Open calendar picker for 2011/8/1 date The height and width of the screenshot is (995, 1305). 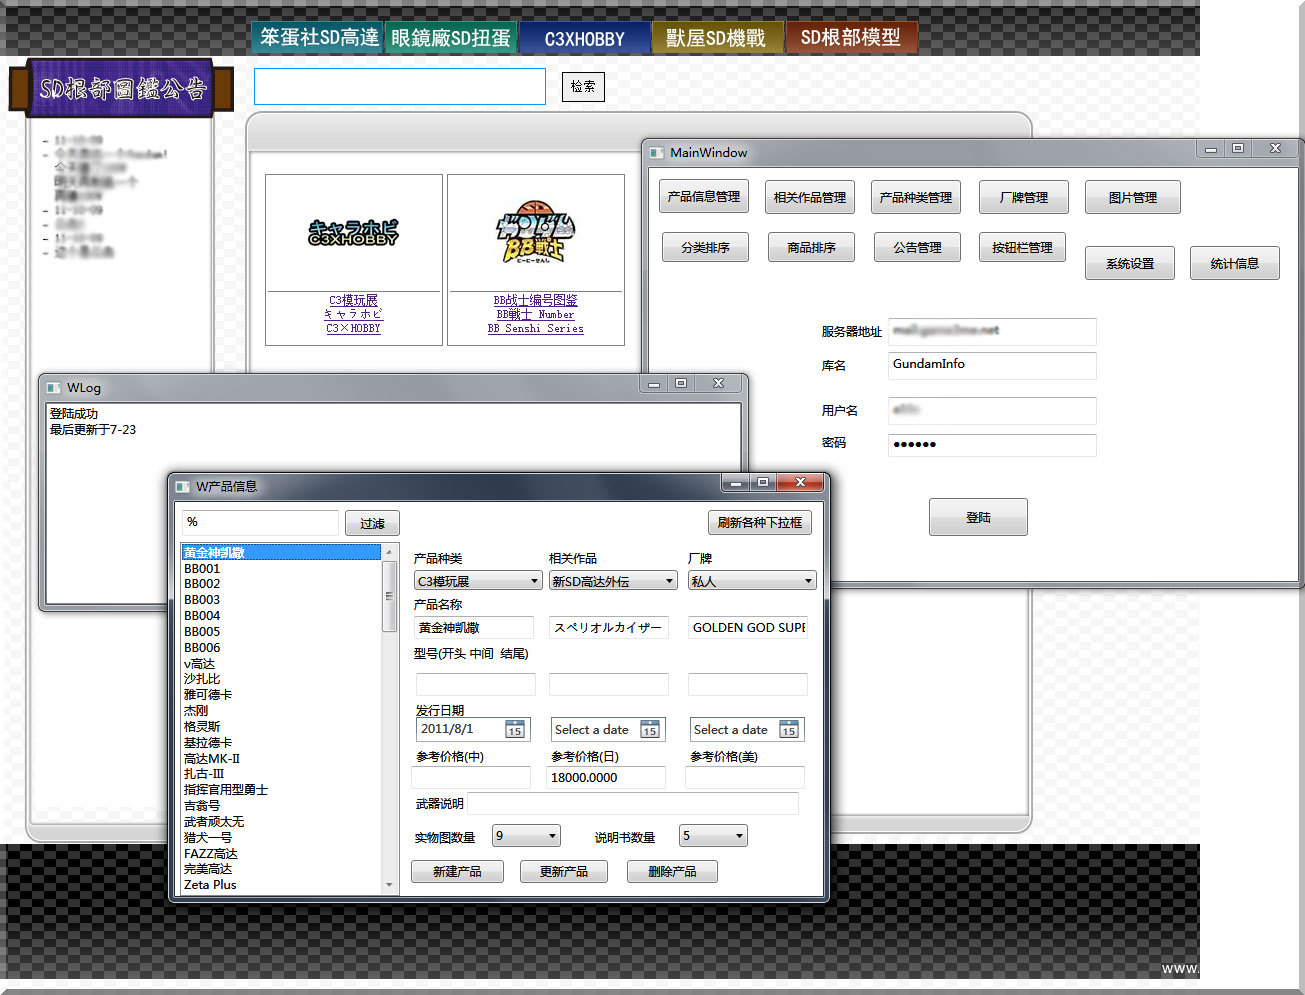pos(514,729)
